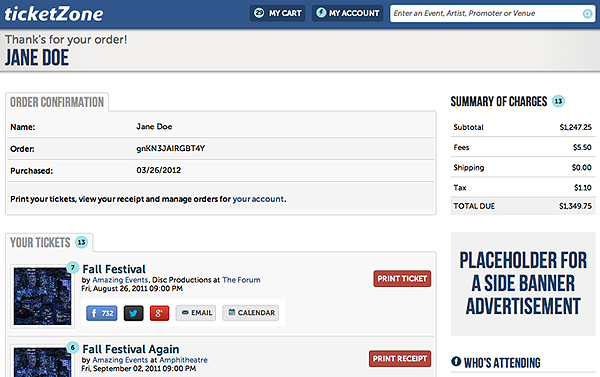Open Amazing Events link under Fall Festival

coord(120,280)
